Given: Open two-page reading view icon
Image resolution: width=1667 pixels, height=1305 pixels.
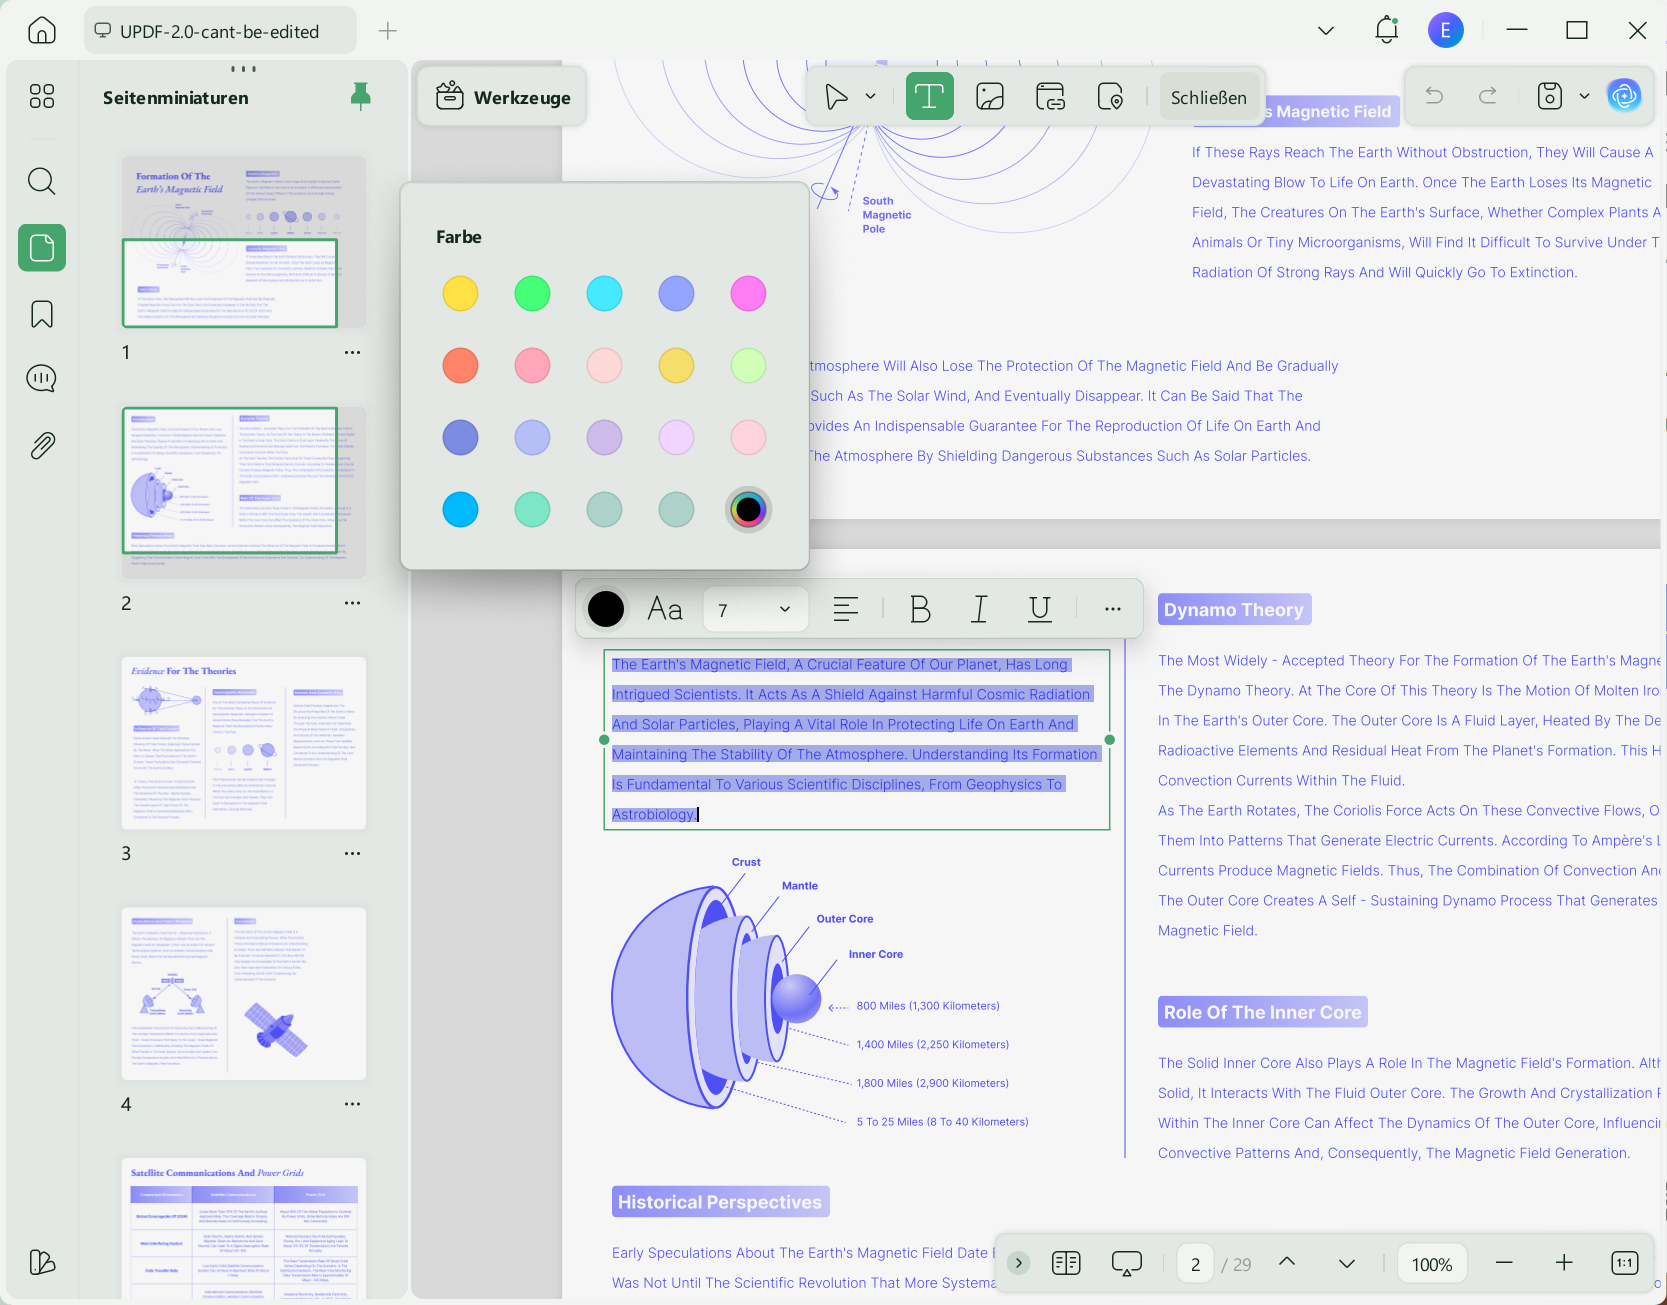Looking at the screenshot, I should pos(1066,1263).
